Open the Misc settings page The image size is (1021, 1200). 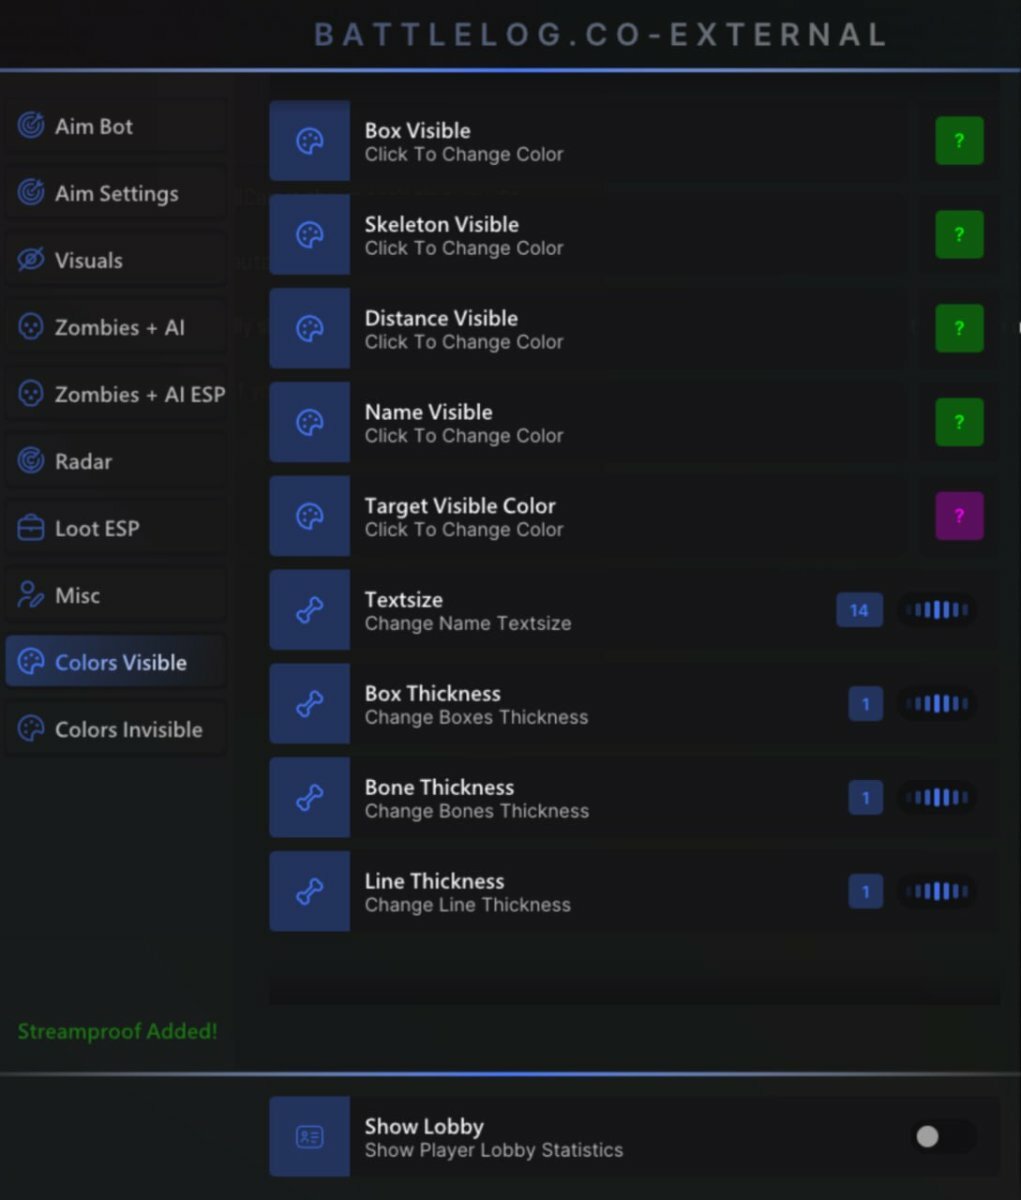(x=117, y=595)
